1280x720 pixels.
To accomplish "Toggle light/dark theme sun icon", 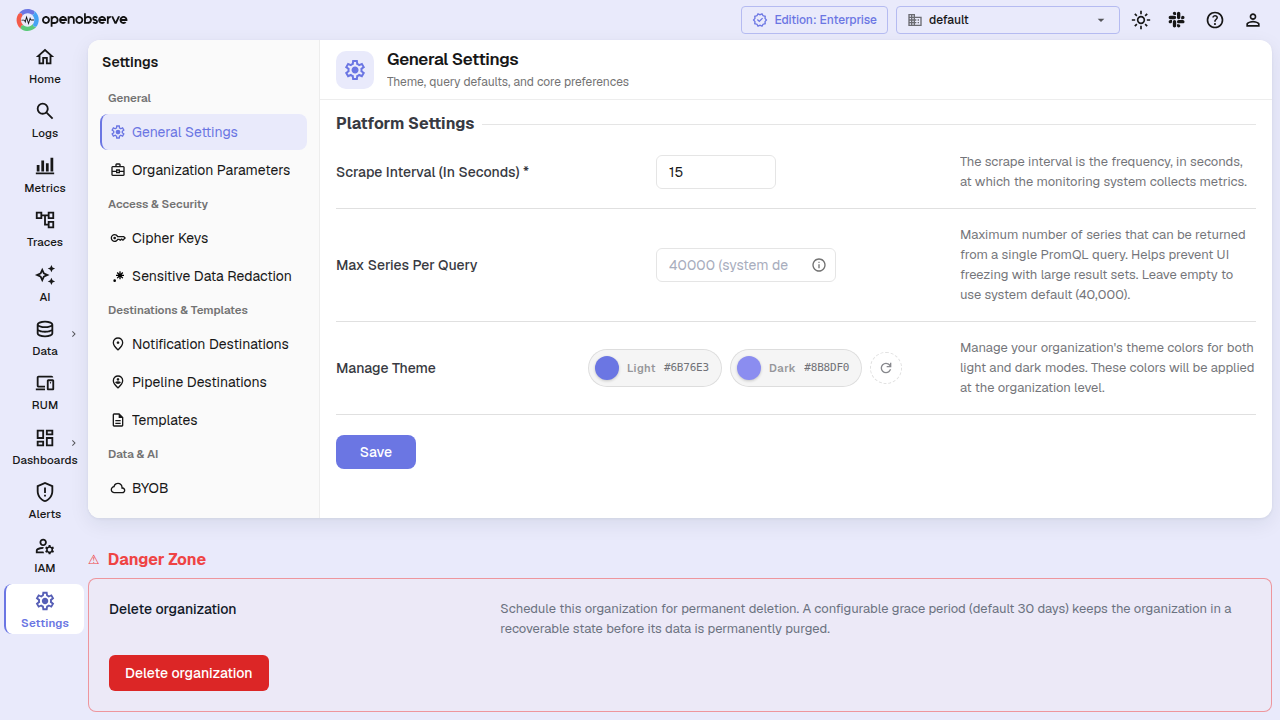I will 1141,20.
